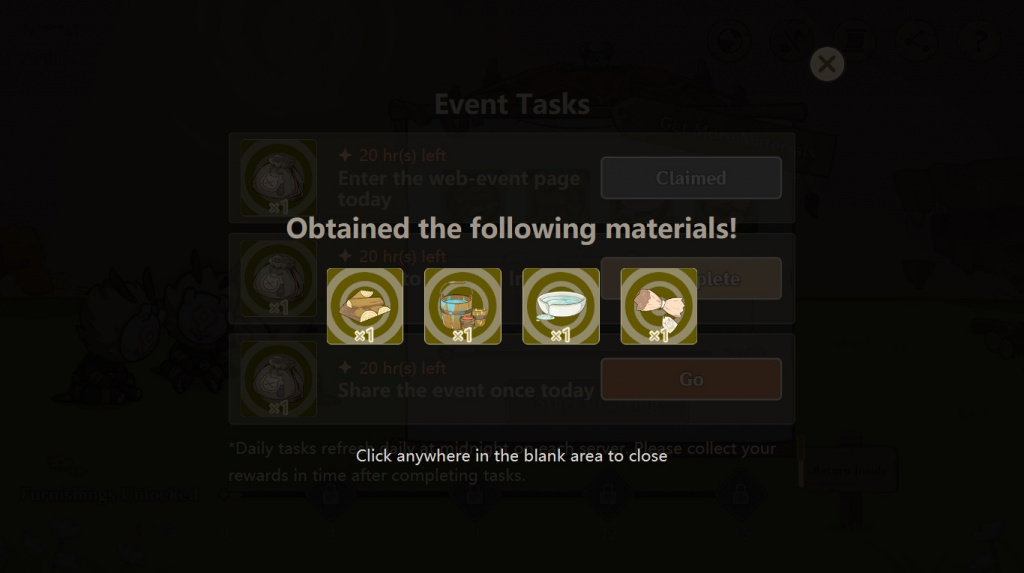Click the globe icon in top bar

click(x=729, y=41)
